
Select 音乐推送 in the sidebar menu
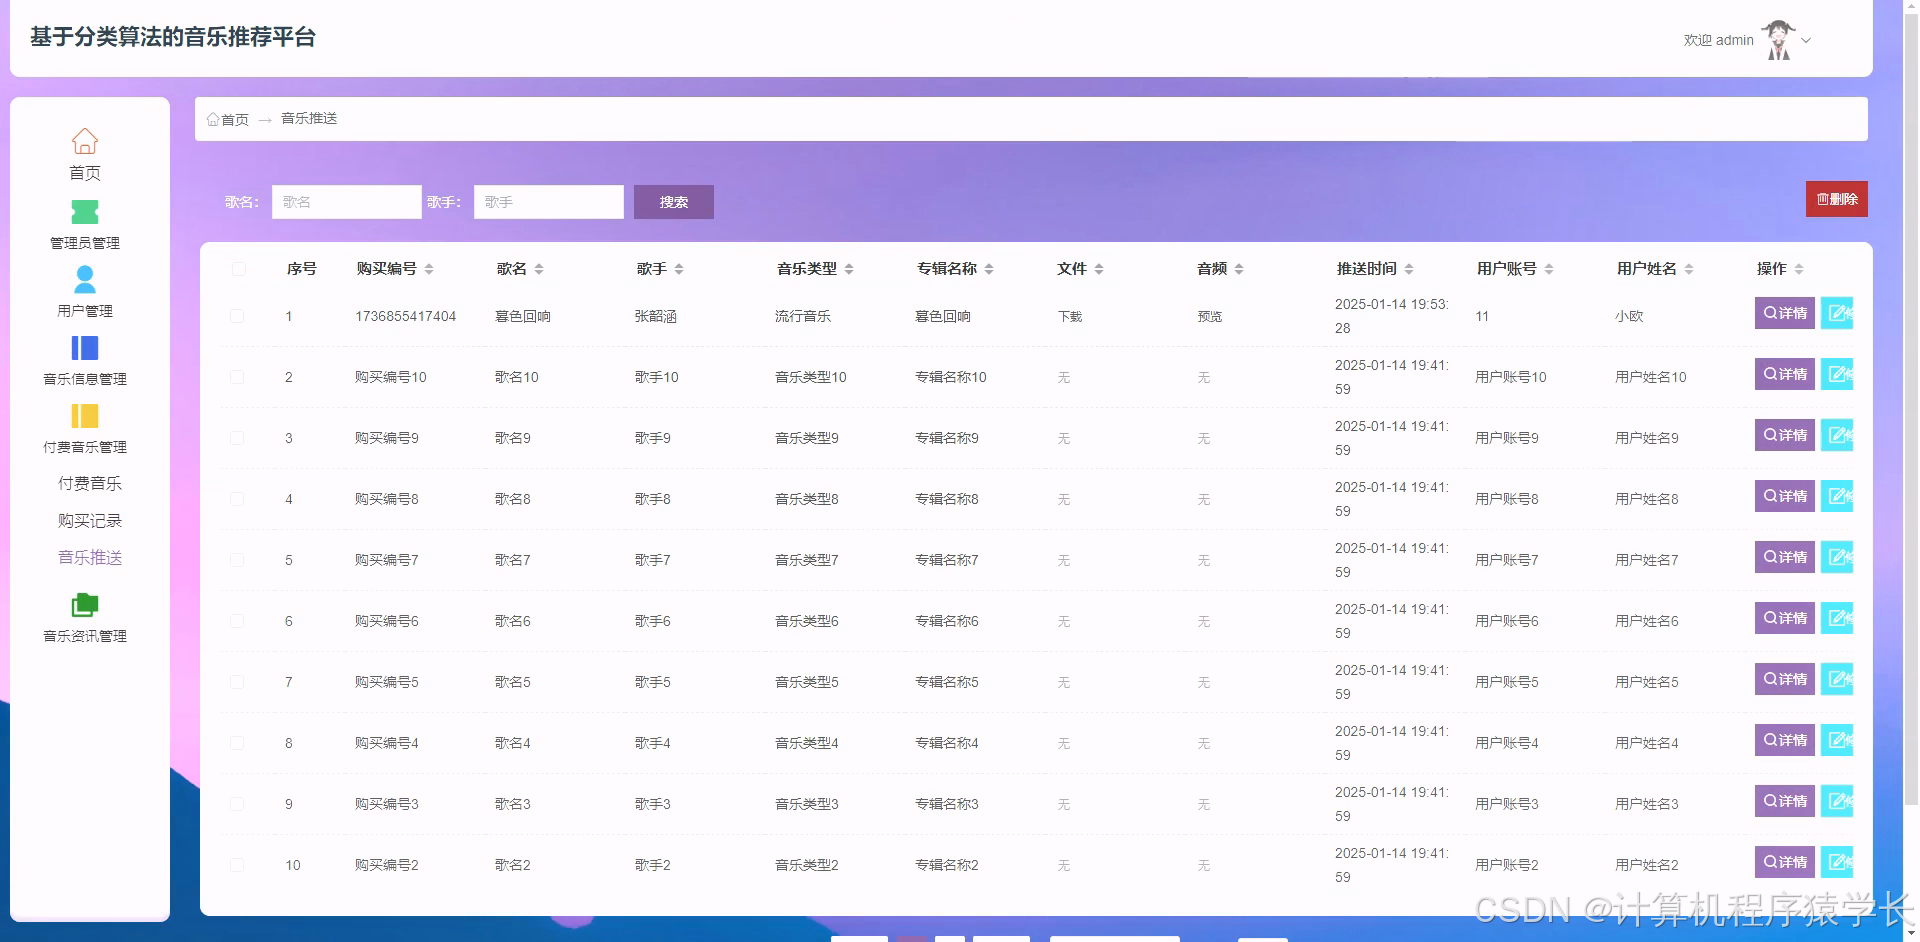pos(89,557)
